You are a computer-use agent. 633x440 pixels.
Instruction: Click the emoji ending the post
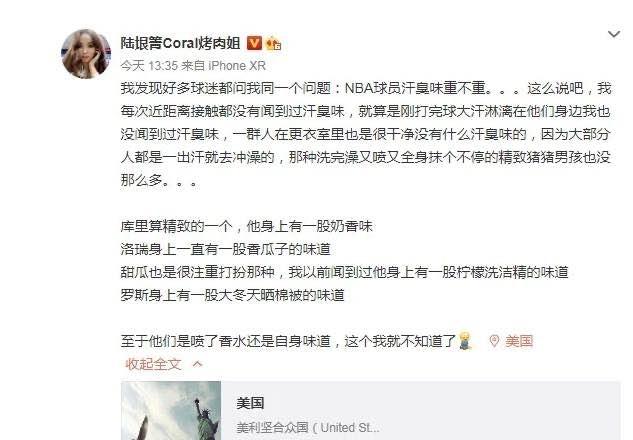coord(465,341)
